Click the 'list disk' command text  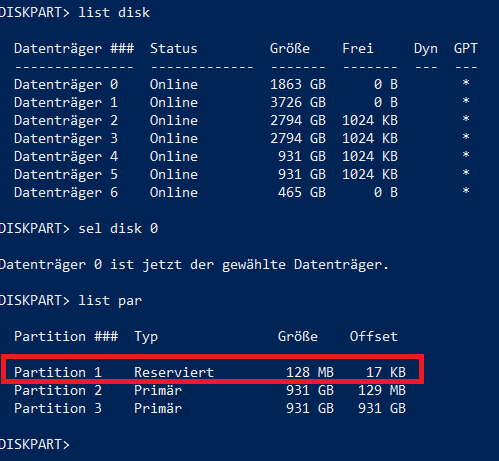point(114,13)
